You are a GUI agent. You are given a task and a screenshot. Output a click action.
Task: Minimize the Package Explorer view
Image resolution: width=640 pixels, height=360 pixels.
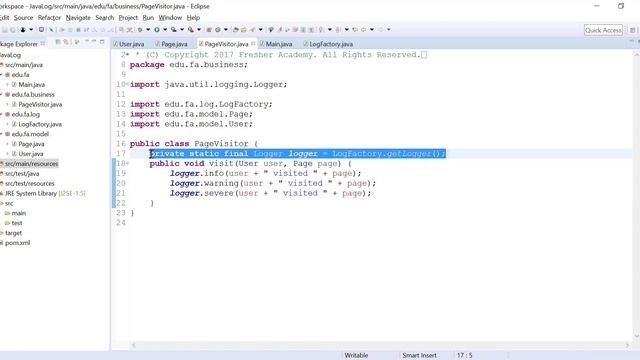tap(93, 42)
